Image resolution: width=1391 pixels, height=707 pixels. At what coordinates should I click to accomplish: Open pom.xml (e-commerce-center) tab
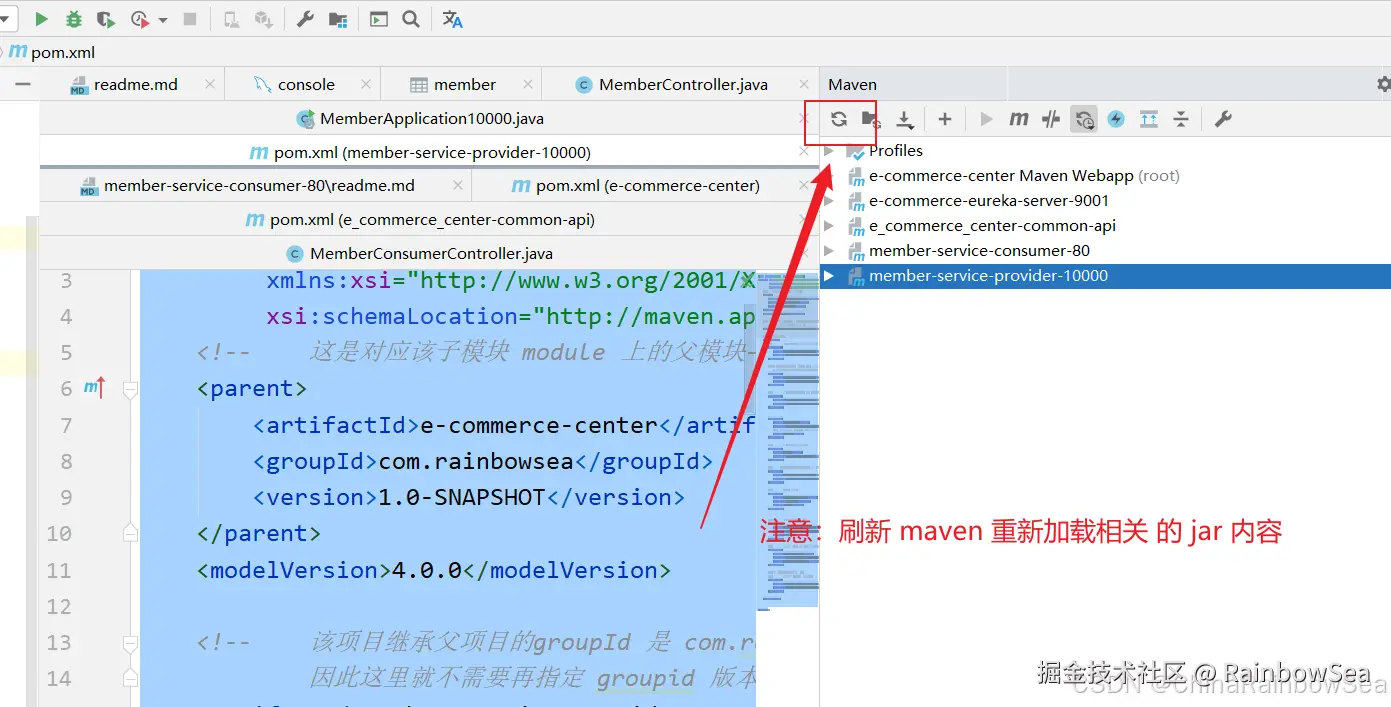pyautogui.click(x=647, y=185)
